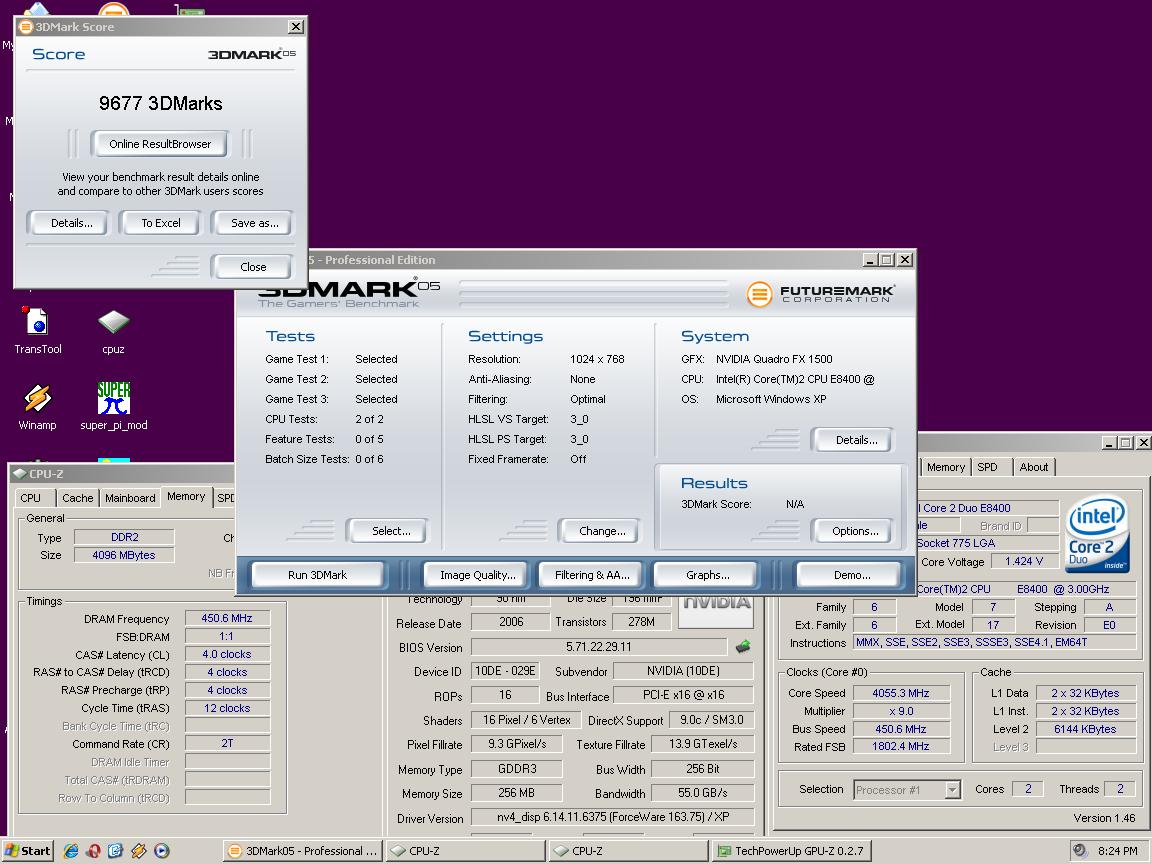Click the system tray icon near clock
This screenshot has width=1152, height=864.
coord(1079,851)
